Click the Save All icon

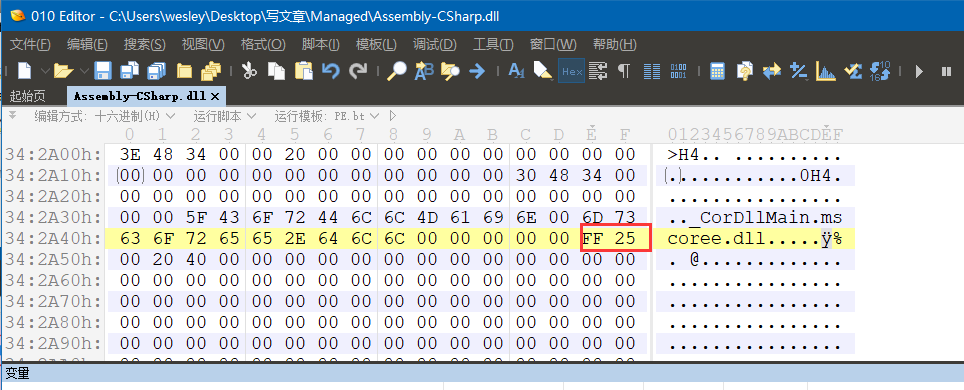point(157,71)
